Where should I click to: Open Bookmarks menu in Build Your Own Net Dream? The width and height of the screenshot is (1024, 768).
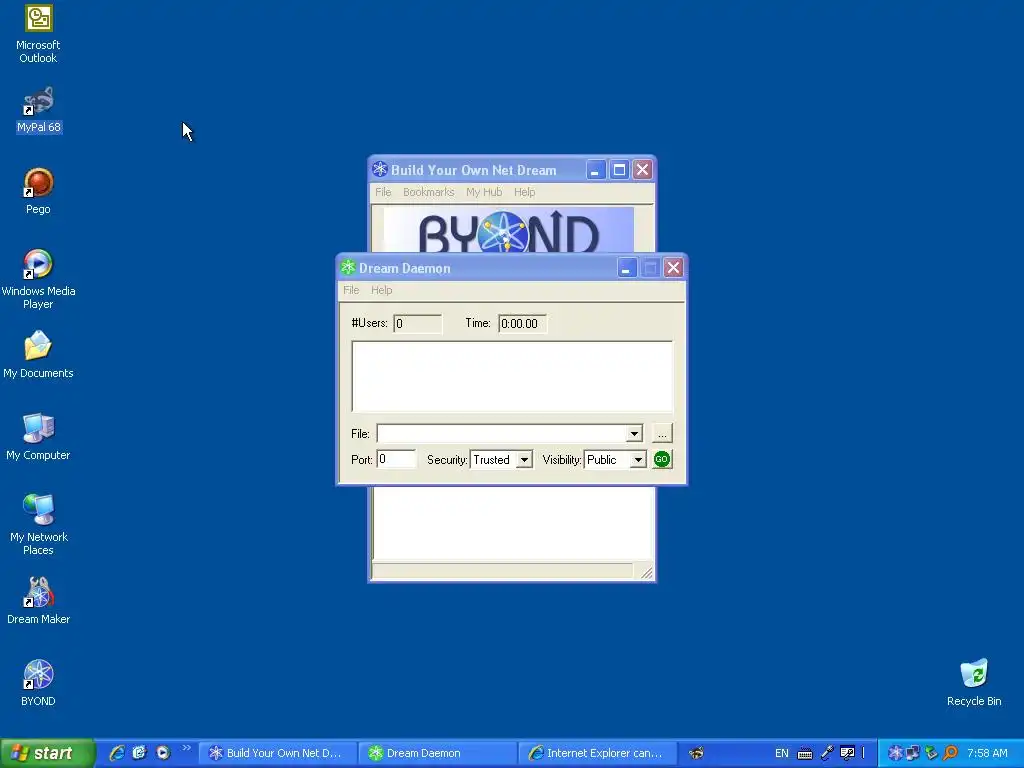click(428, 192)
